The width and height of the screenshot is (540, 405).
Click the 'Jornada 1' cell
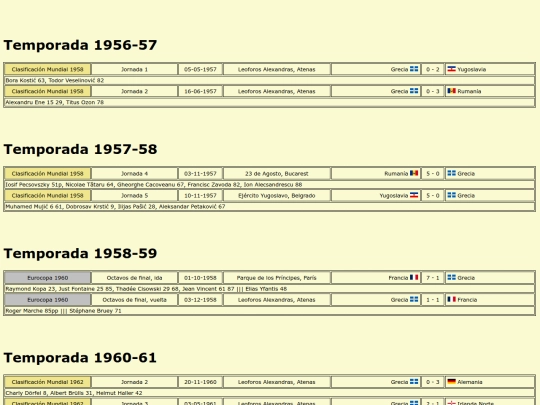click(135, 69)
